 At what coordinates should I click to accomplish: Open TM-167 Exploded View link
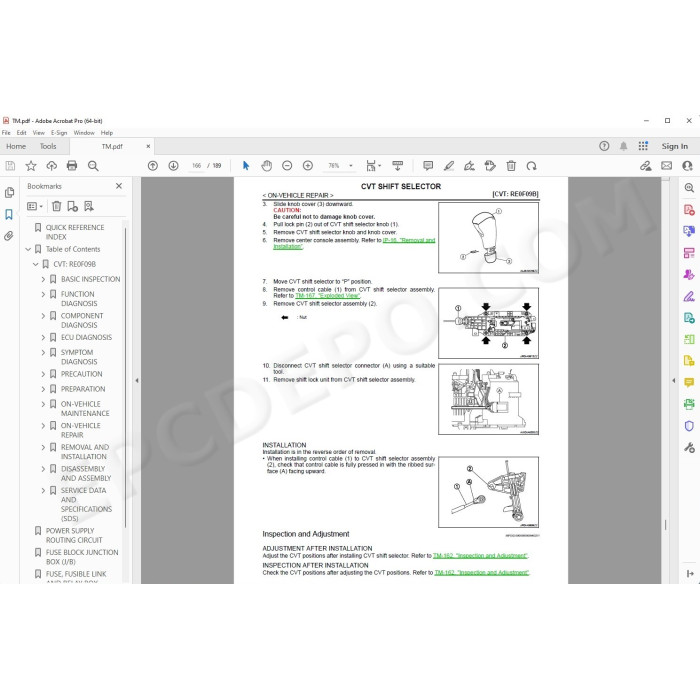coord(327,296)
